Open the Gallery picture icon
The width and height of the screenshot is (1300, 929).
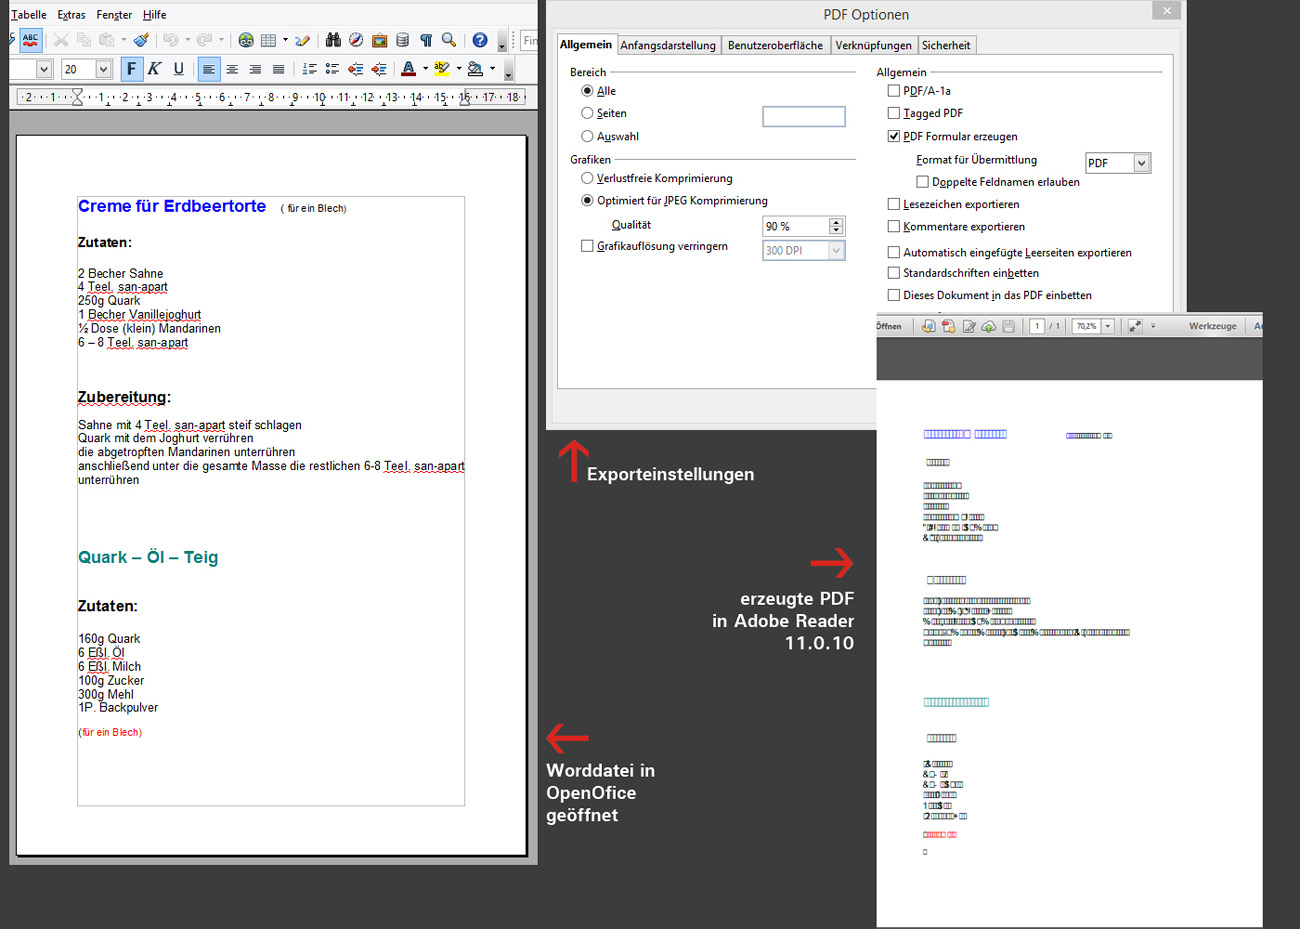(x=379, y=40)
